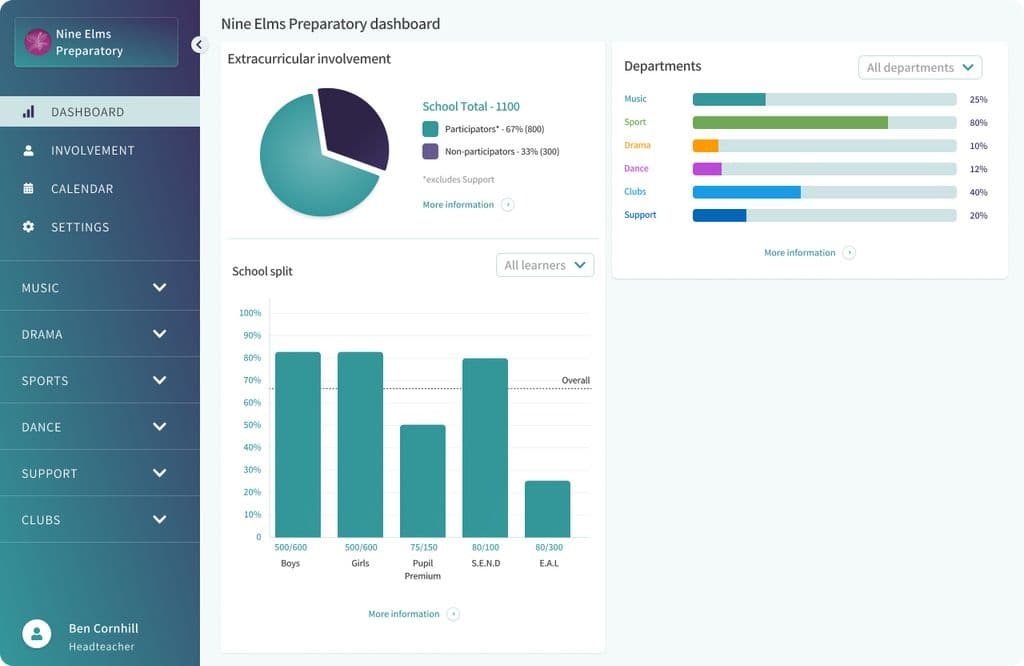
Task: Open the All departments dropdown
Action: click(x=920, y=67)
